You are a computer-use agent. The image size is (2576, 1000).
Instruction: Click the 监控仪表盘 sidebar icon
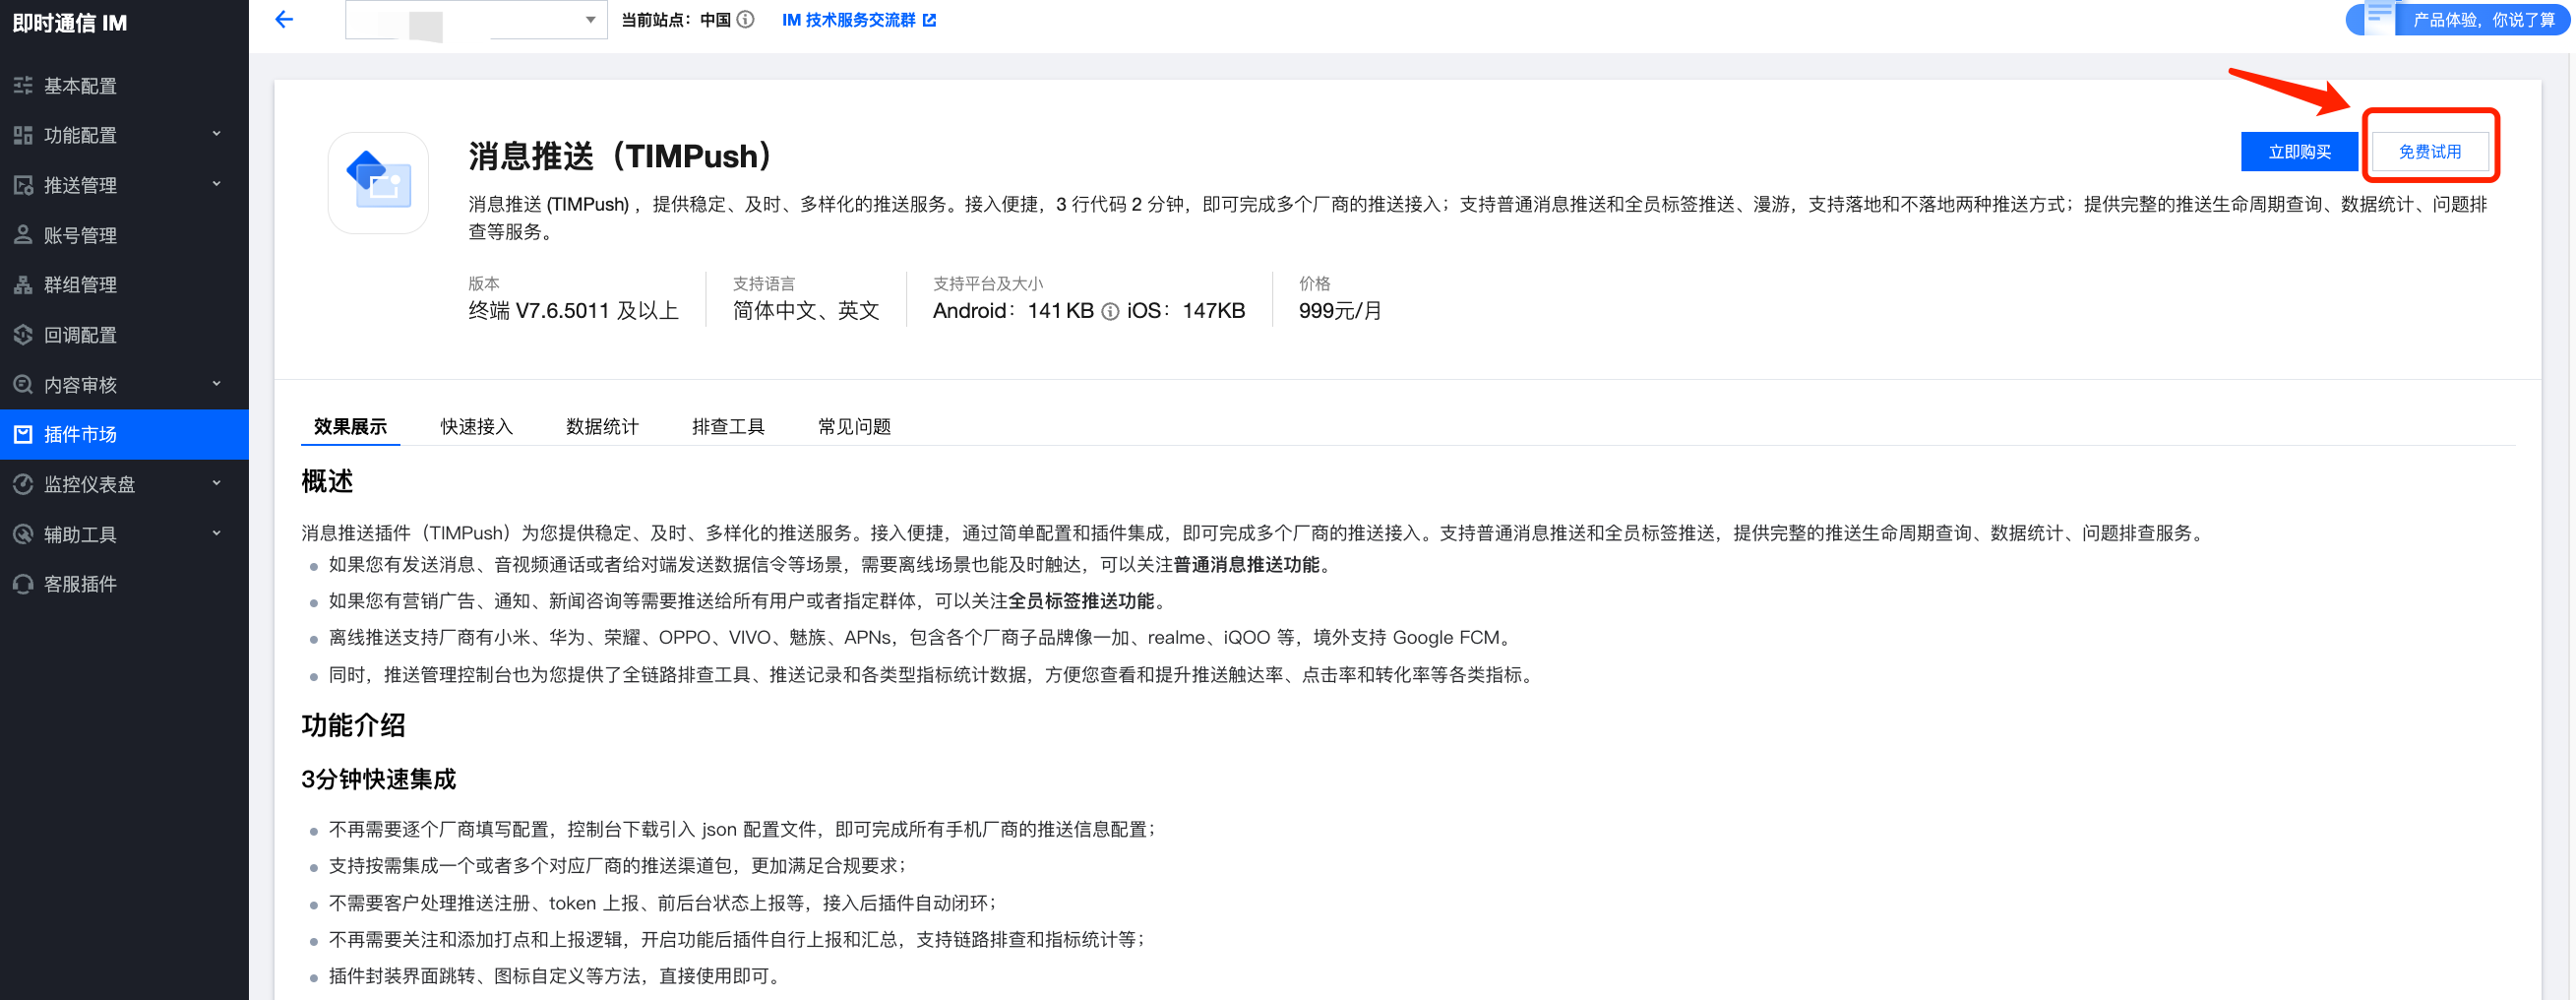23,484
